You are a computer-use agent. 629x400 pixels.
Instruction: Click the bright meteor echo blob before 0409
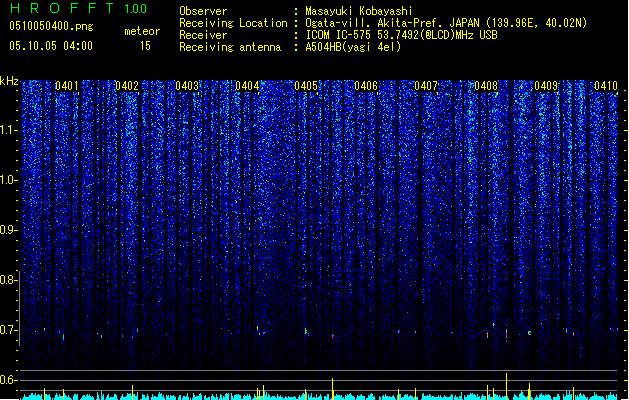coord(530,333)
